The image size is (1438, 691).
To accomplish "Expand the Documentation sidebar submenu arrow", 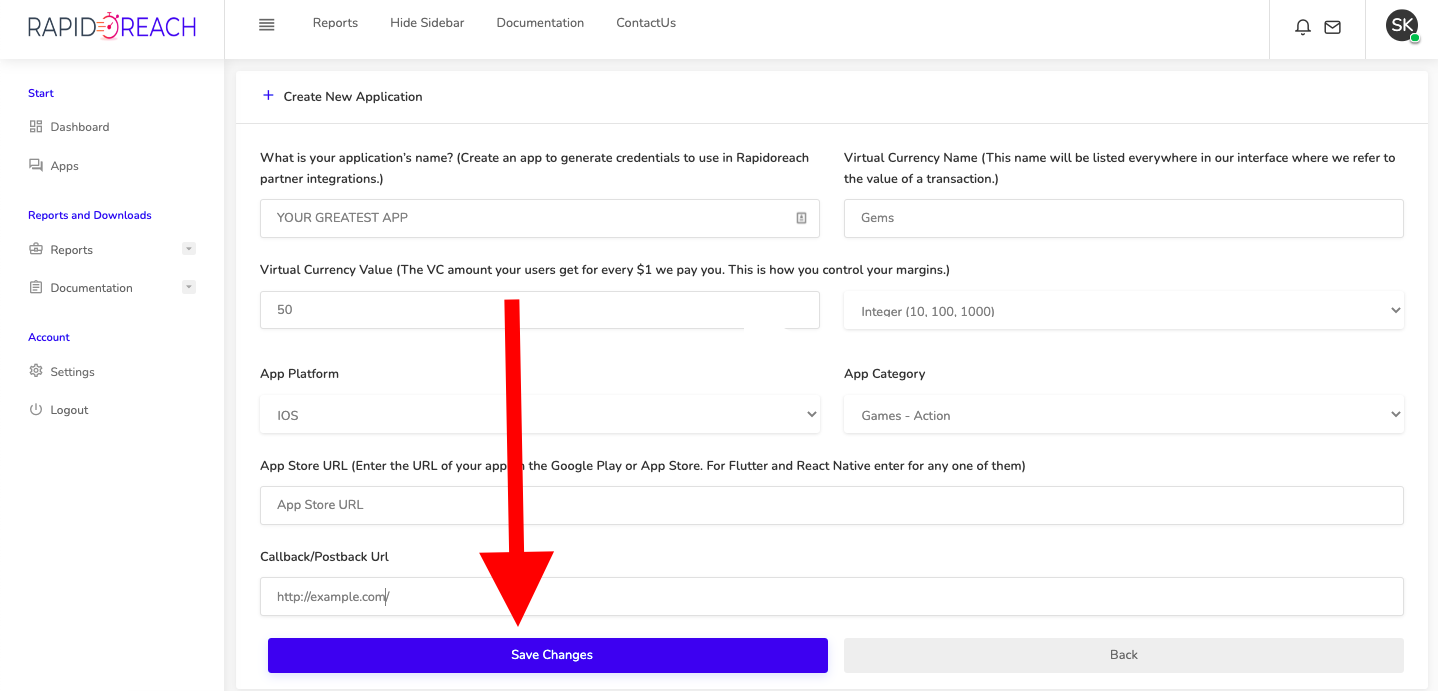I will coord(189,287).
